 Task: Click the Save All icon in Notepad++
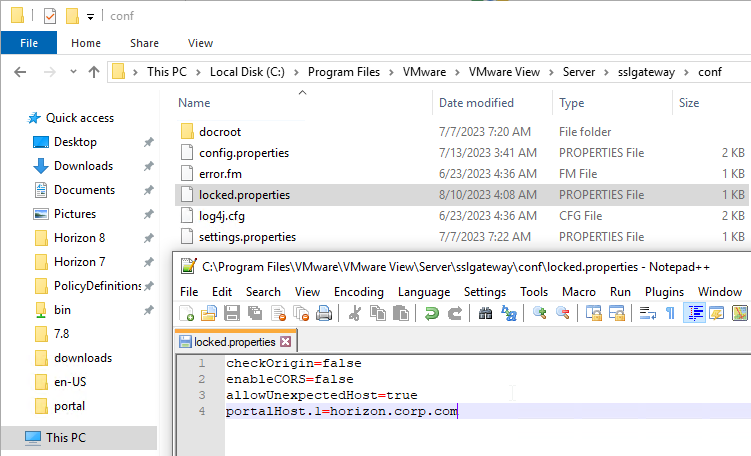(x=255, y=314)
